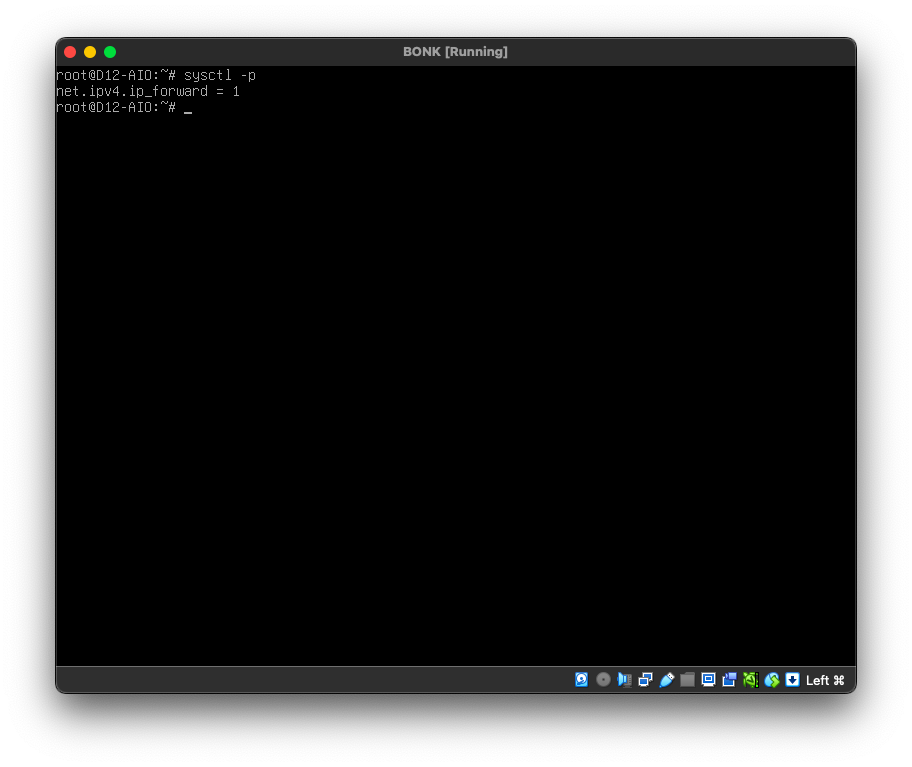Click the CPU execution status indicator
912x767 pixels.
click(x=750, y=680)
